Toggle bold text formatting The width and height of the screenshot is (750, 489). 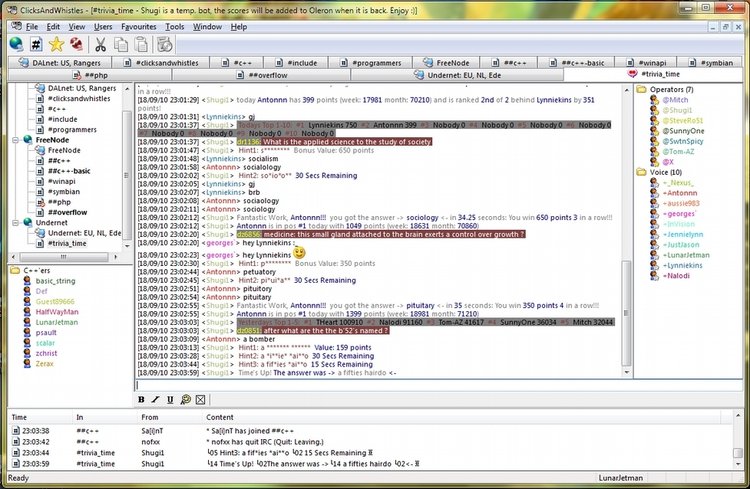tap(141, 400)
